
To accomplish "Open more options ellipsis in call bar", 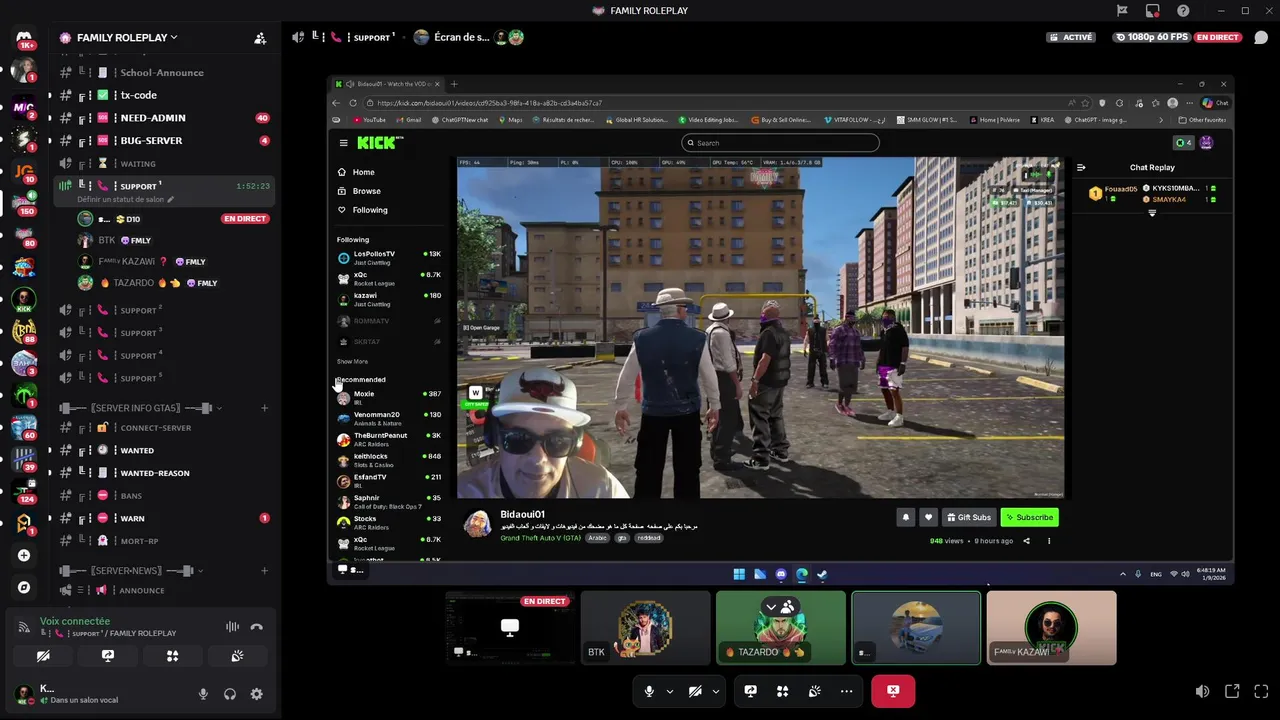I will tap(846, 691).
